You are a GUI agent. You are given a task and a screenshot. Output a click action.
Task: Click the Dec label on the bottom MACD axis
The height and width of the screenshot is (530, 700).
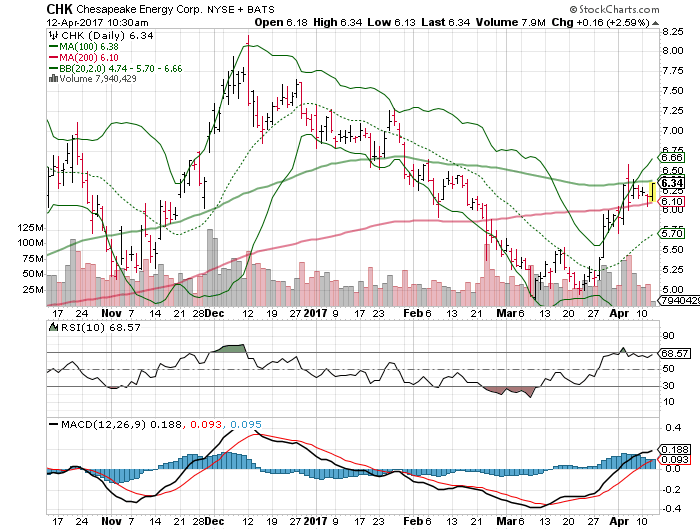[214, 521]
